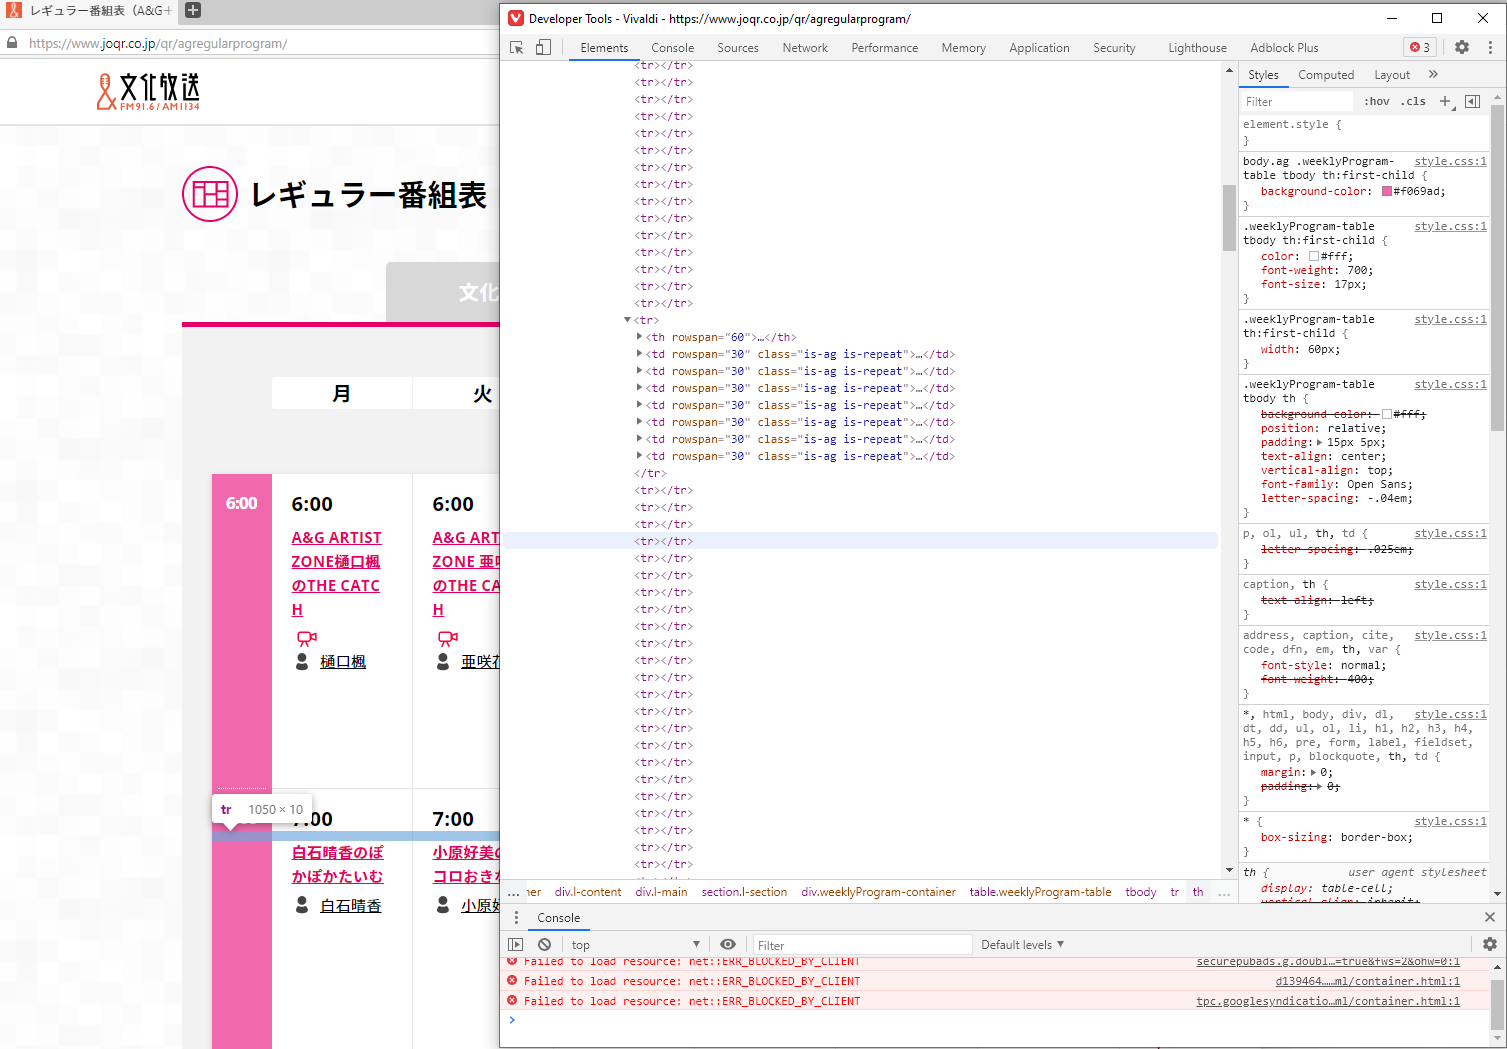Click left breadcrumb overflow ellipsis

tap(514, 892)
